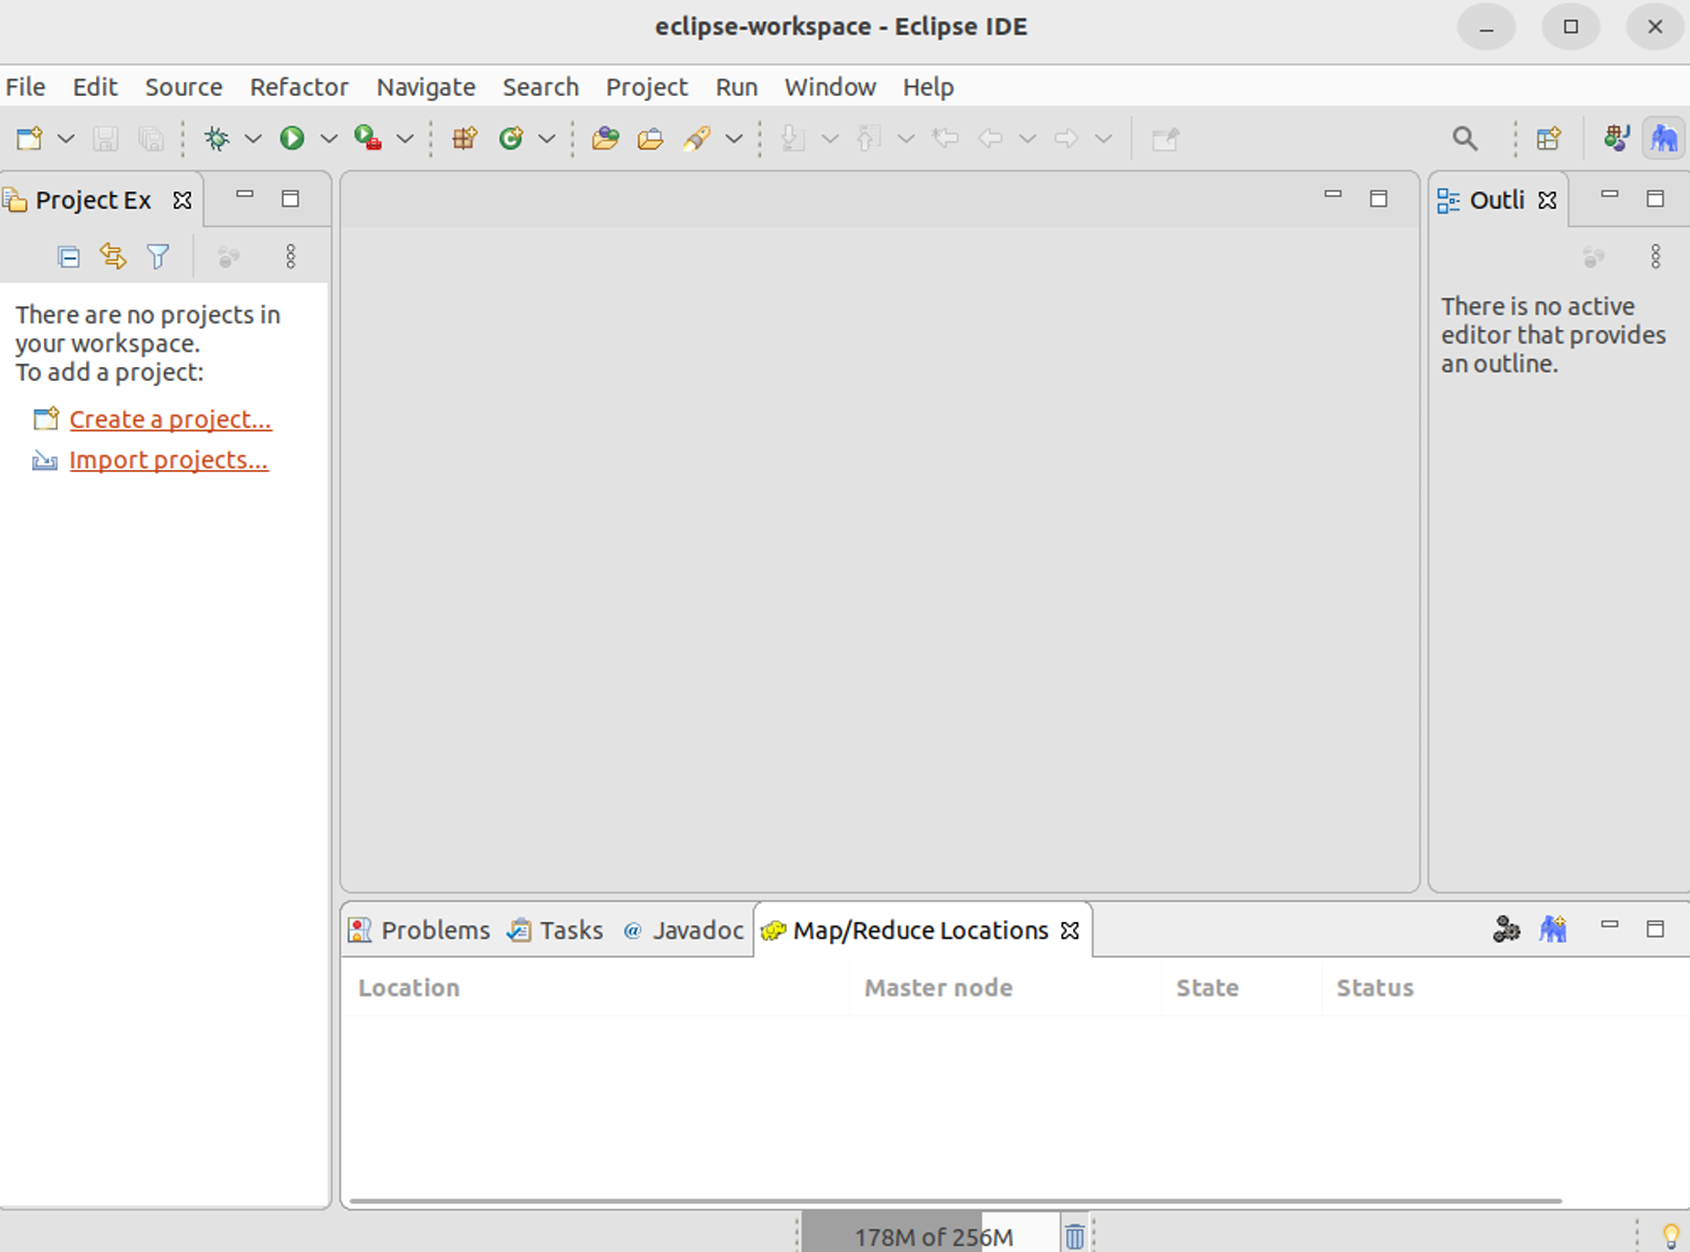Open the Project Explorer view menu (three dots)
The image size is (1690, 1252).
click(x=291, y=257)
